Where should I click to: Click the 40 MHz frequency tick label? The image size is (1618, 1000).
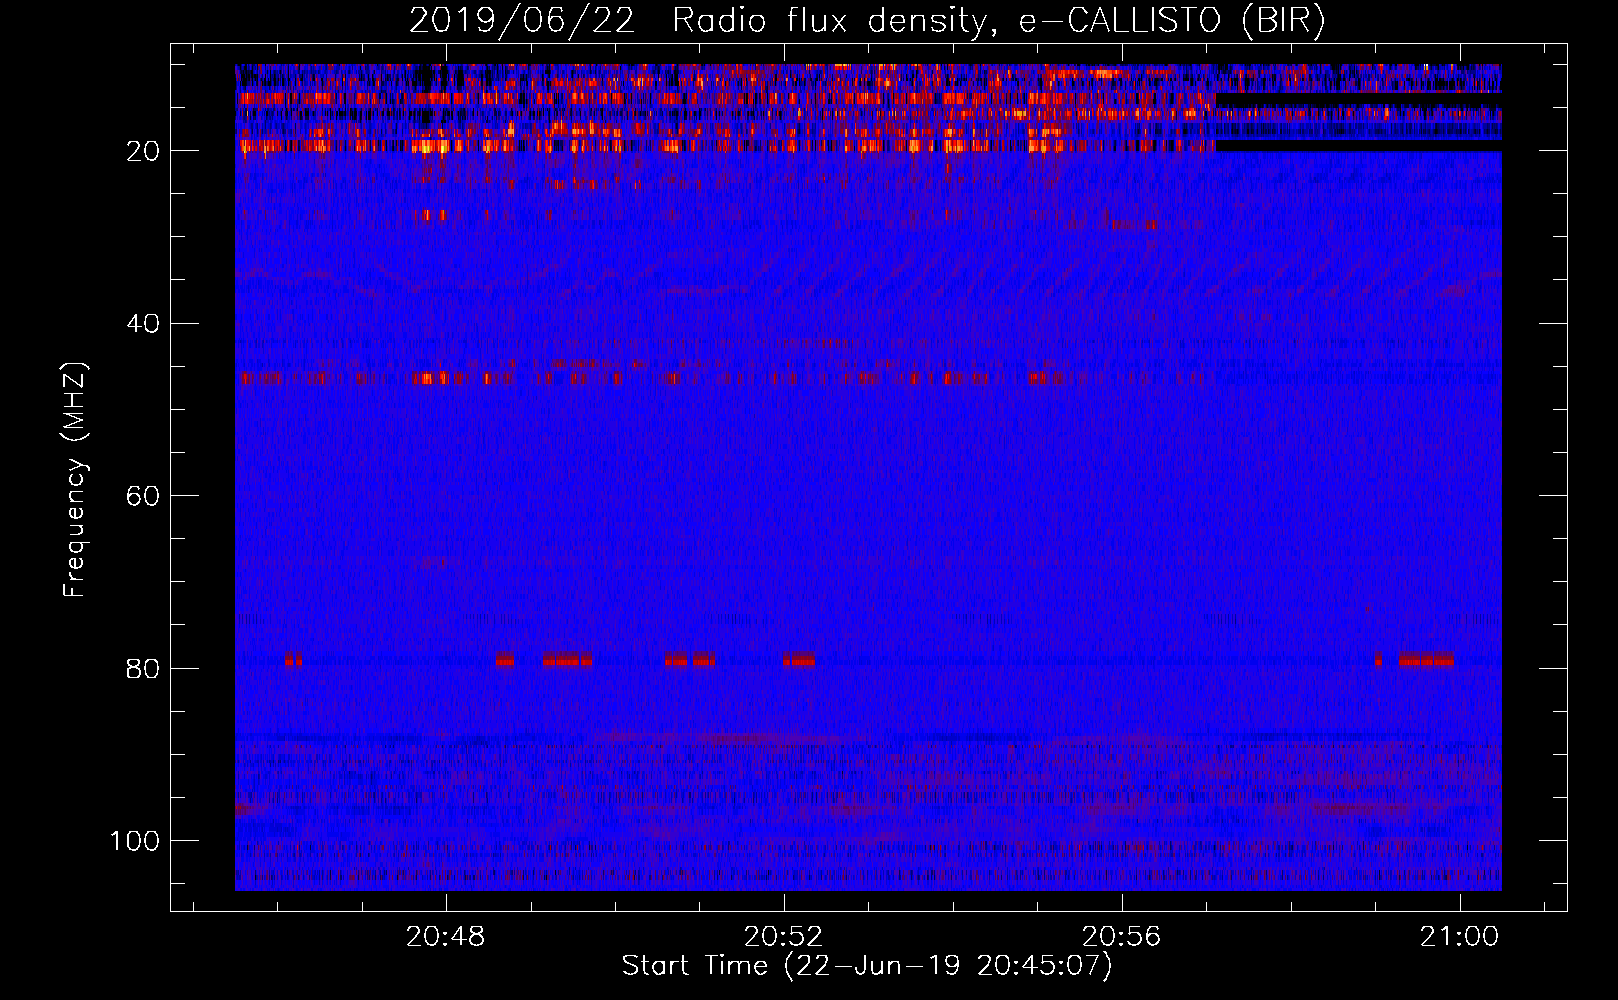point(143,324)
